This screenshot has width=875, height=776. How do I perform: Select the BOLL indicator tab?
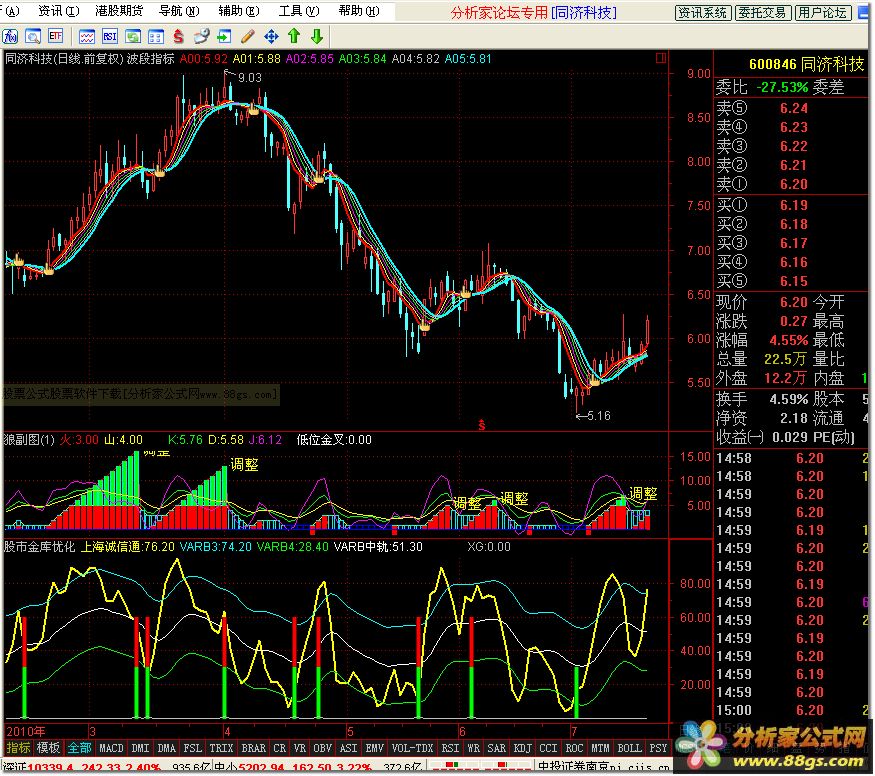pos(629,748)
